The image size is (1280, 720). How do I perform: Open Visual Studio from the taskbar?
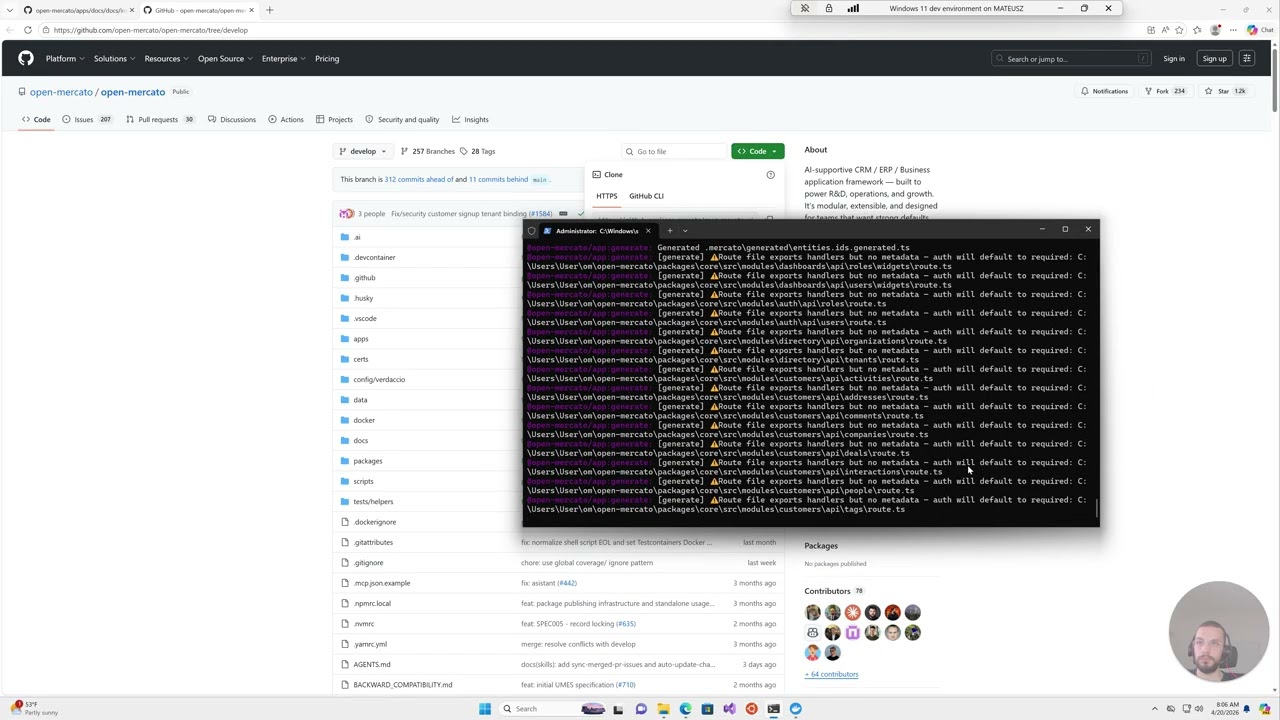click(x=729, y=709)
